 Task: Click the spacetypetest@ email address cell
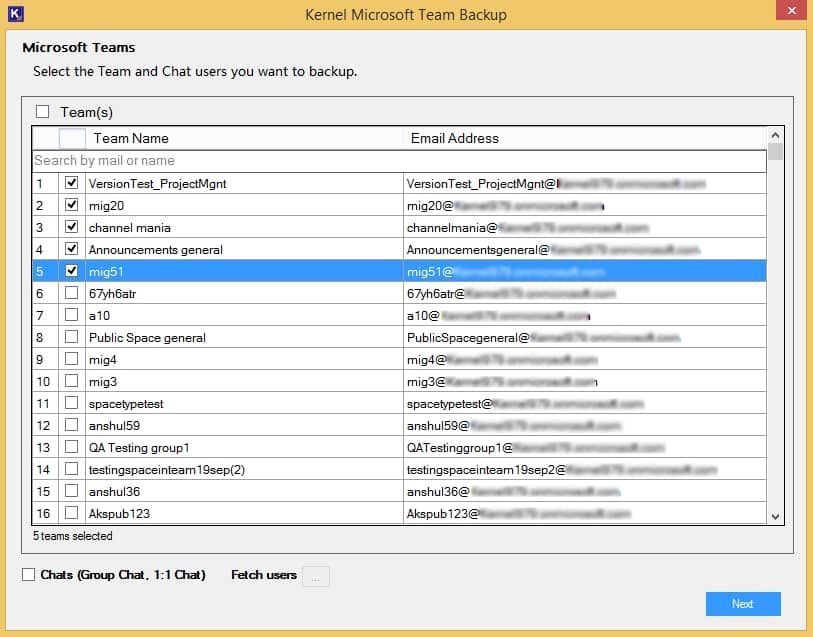point(584,404)
